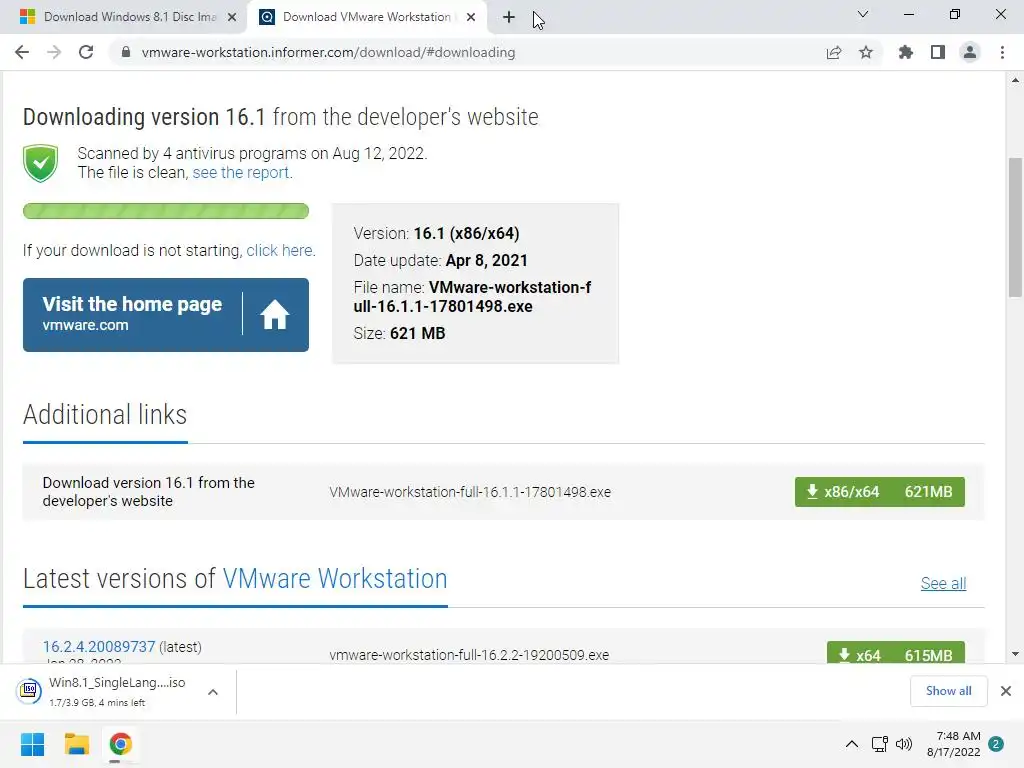This screenshot has height=768, width=1024.
Task: Click the 'Date update: Apr 8, 2021' text
Action: tap(440, 261)
